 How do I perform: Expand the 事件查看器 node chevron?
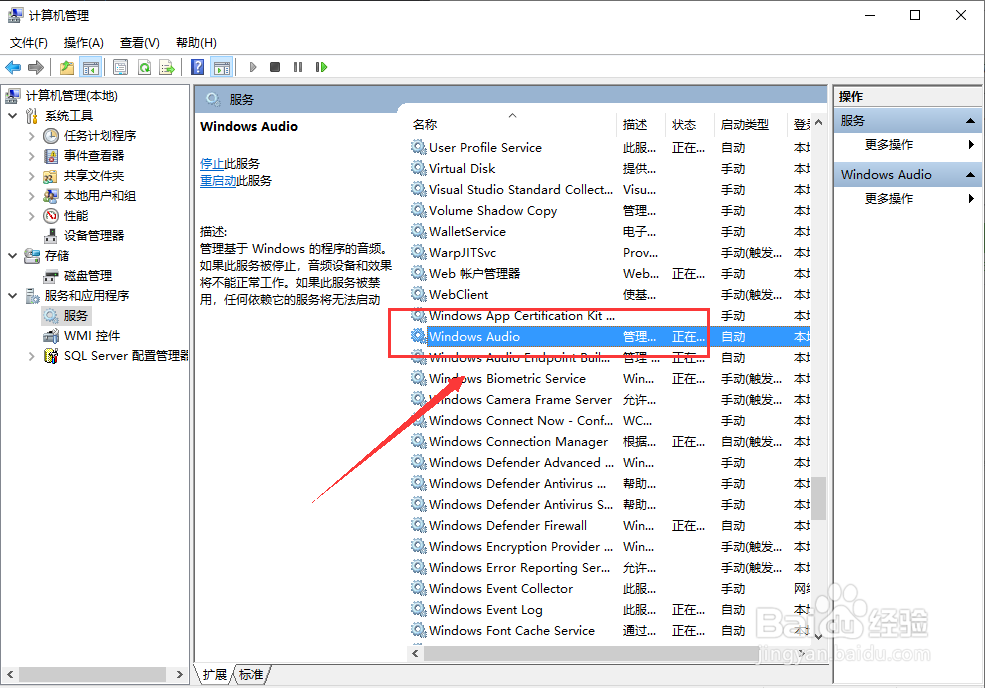pyautogui.click(x=31, y=156)
